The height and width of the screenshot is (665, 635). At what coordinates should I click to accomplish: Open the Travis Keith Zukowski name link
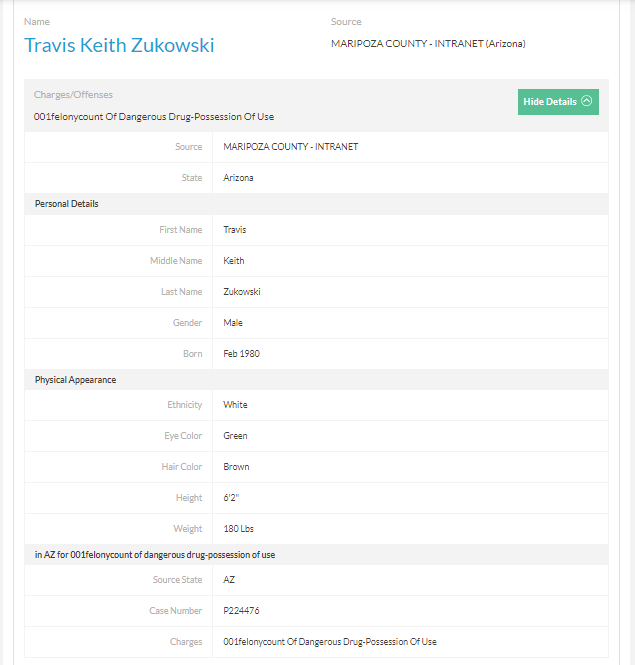(119, 45)
